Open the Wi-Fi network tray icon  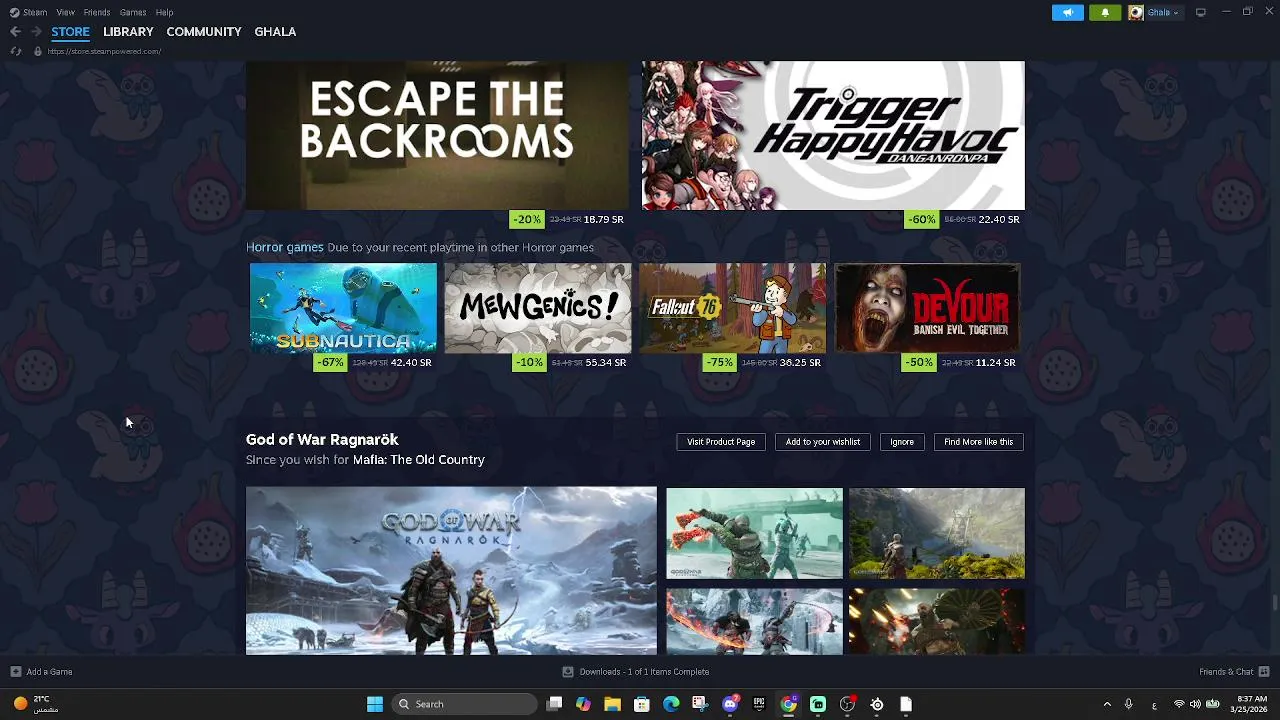pyautogui.click(x=1179, y=704)
